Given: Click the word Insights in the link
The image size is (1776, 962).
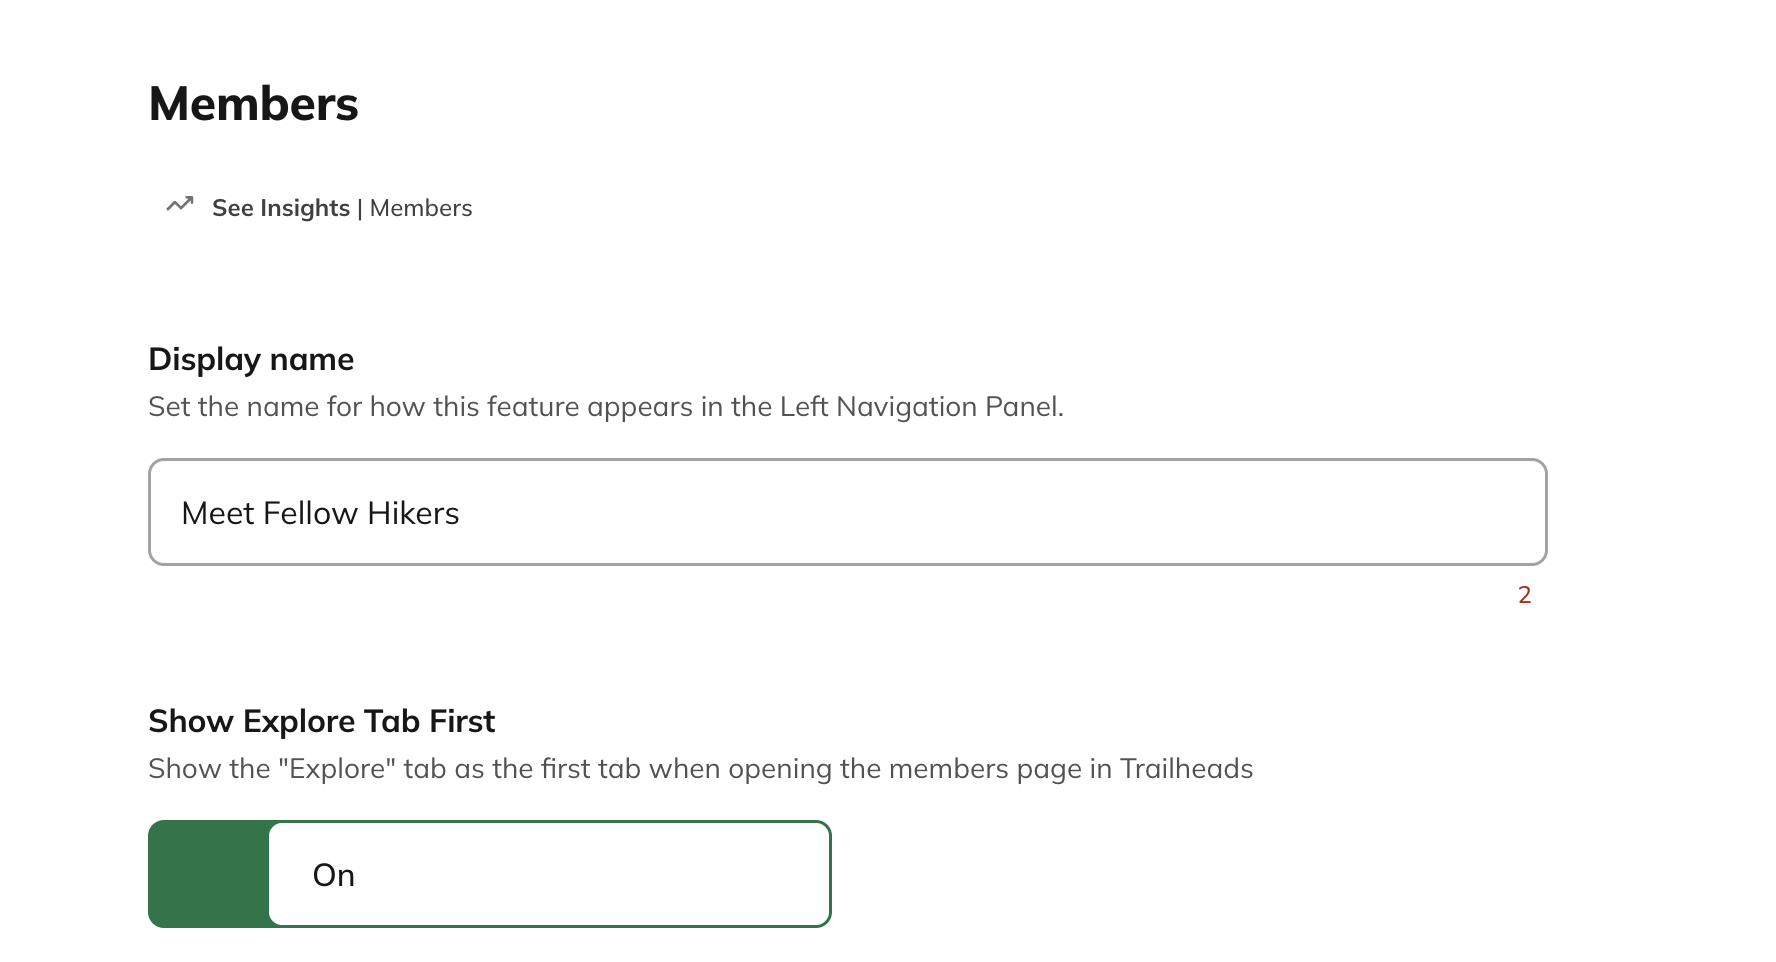Looking at the screenshot, I should (x=304, y=208).
